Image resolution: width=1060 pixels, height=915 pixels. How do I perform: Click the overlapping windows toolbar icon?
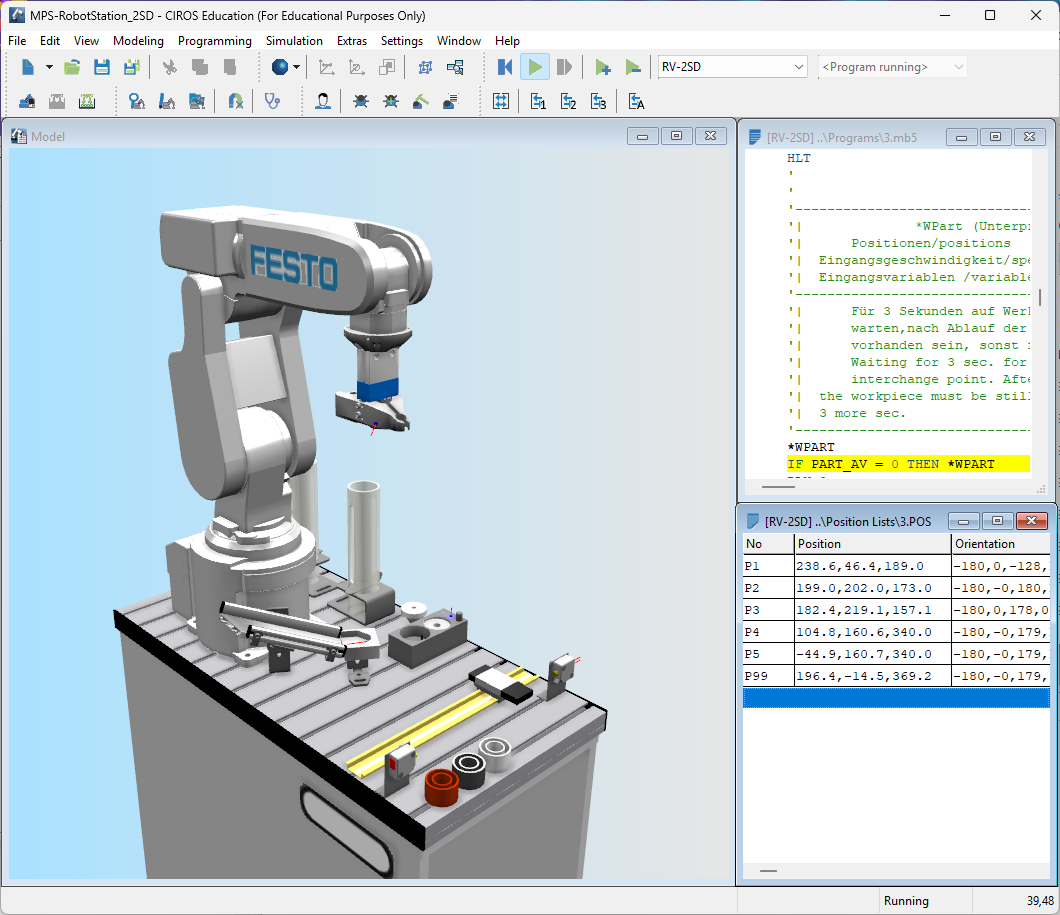(387, 67)
